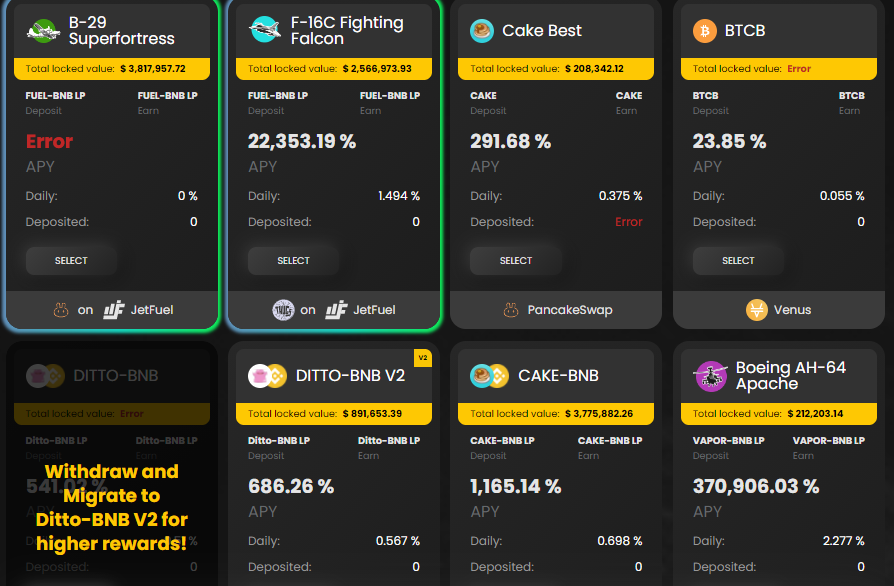
Task: Click the V2 badge on the DITTO-BNB V2 card
Action: click(422, 358)
